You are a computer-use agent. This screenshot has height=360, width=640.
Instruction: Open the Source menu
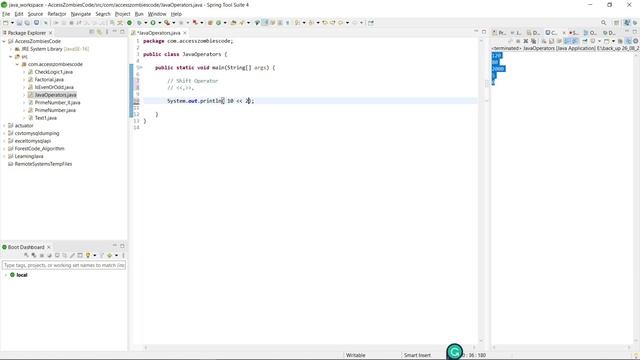point(35,14)
